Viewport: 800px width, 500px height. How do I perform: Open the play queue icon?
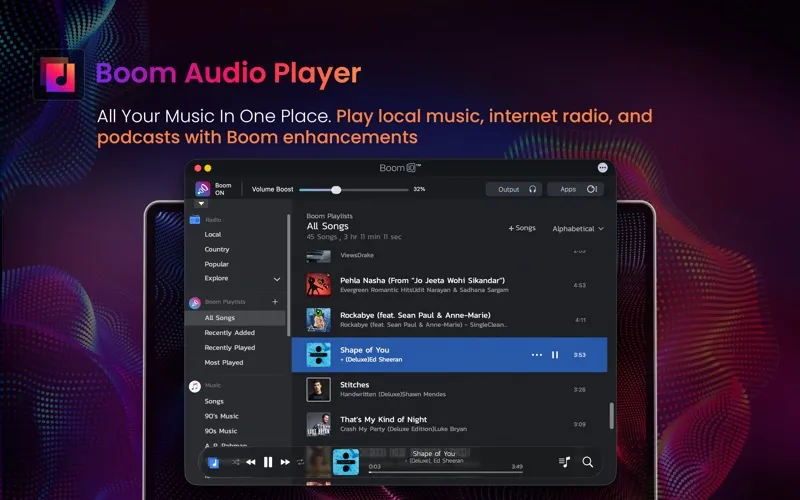click(564, 462)
